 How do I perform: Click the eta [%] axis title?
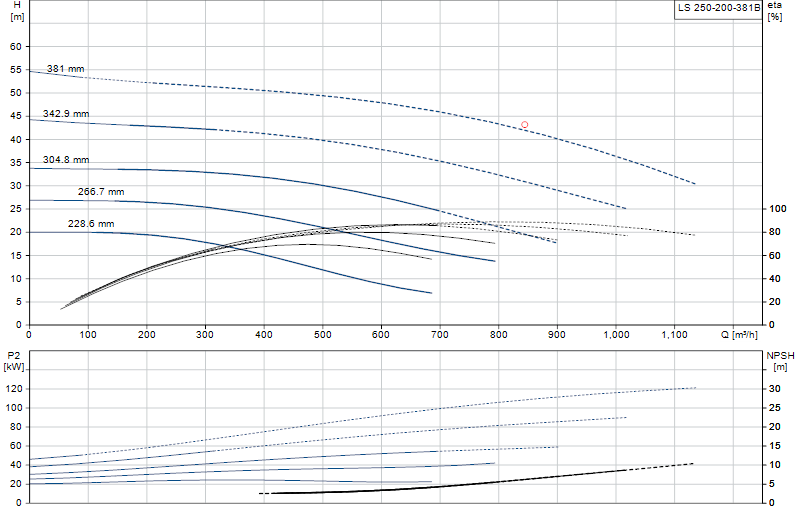[774, 11]
